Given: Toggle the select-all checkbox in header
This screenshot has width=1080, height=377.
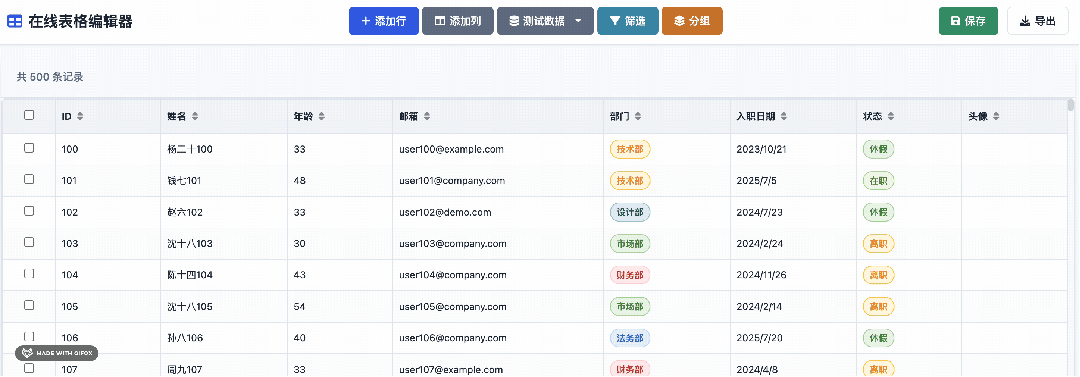Looking at the screenshot, I should [29, 115].
